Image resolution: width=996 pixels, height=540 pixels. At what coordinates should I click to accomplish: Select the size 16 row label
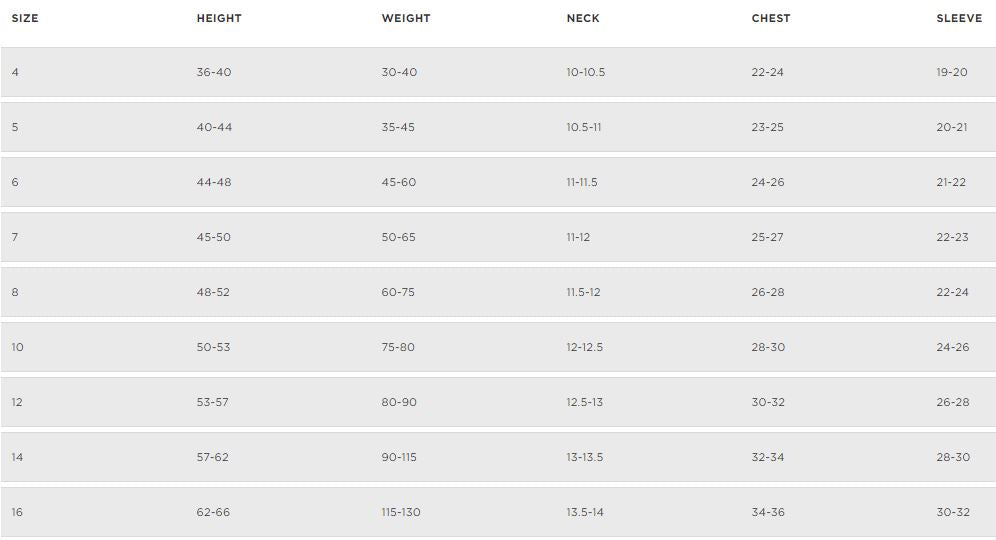coord(17,512)
